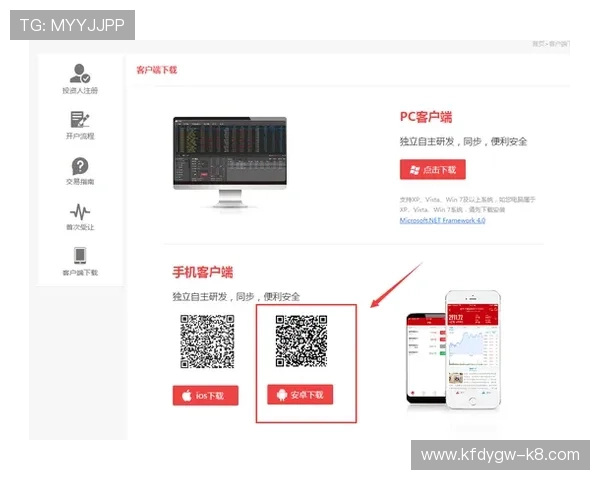Open the 客户端下载 phone icon in sidebar
The image size is (600, 480).
click(x=80, y=256)
